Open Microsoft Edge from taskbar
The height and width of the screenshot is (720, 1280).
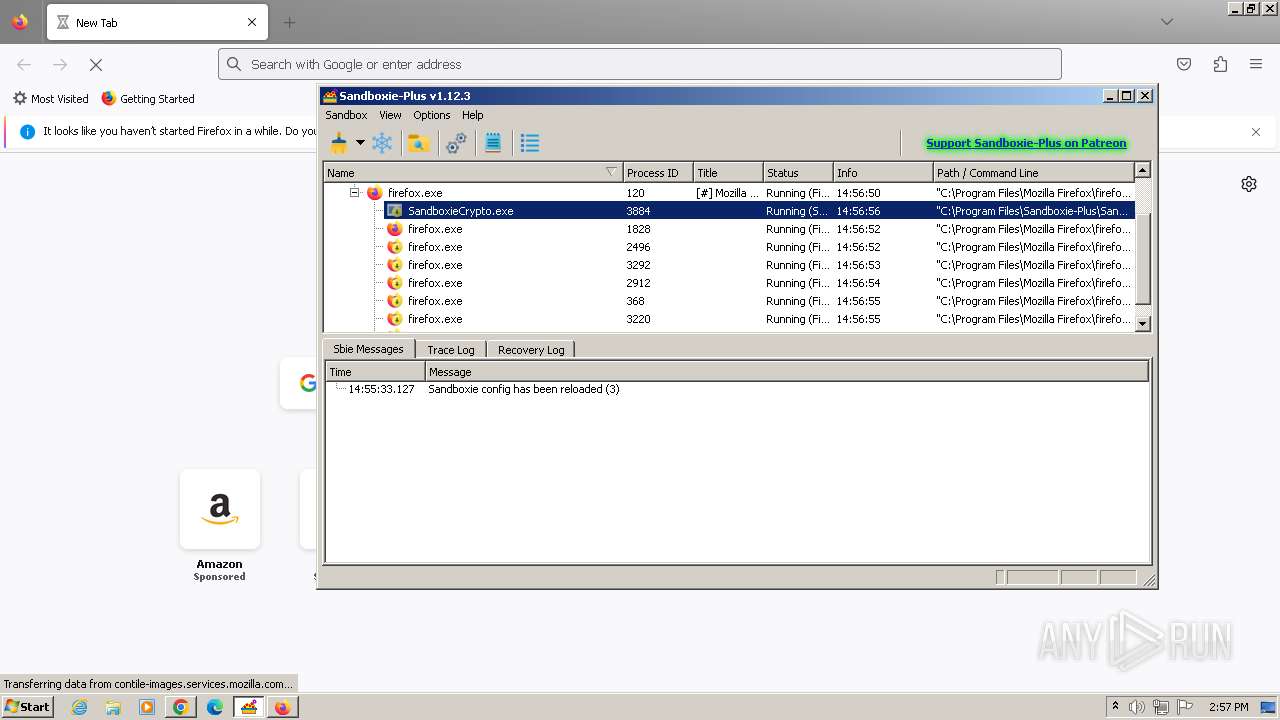pyautogui.click(x=215, y=707)
